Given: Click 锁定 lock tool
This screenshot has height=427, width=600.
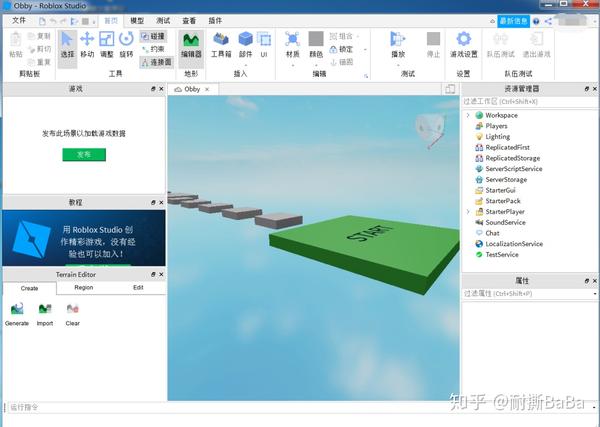Looking at the screenshot, I should point(341,49).
